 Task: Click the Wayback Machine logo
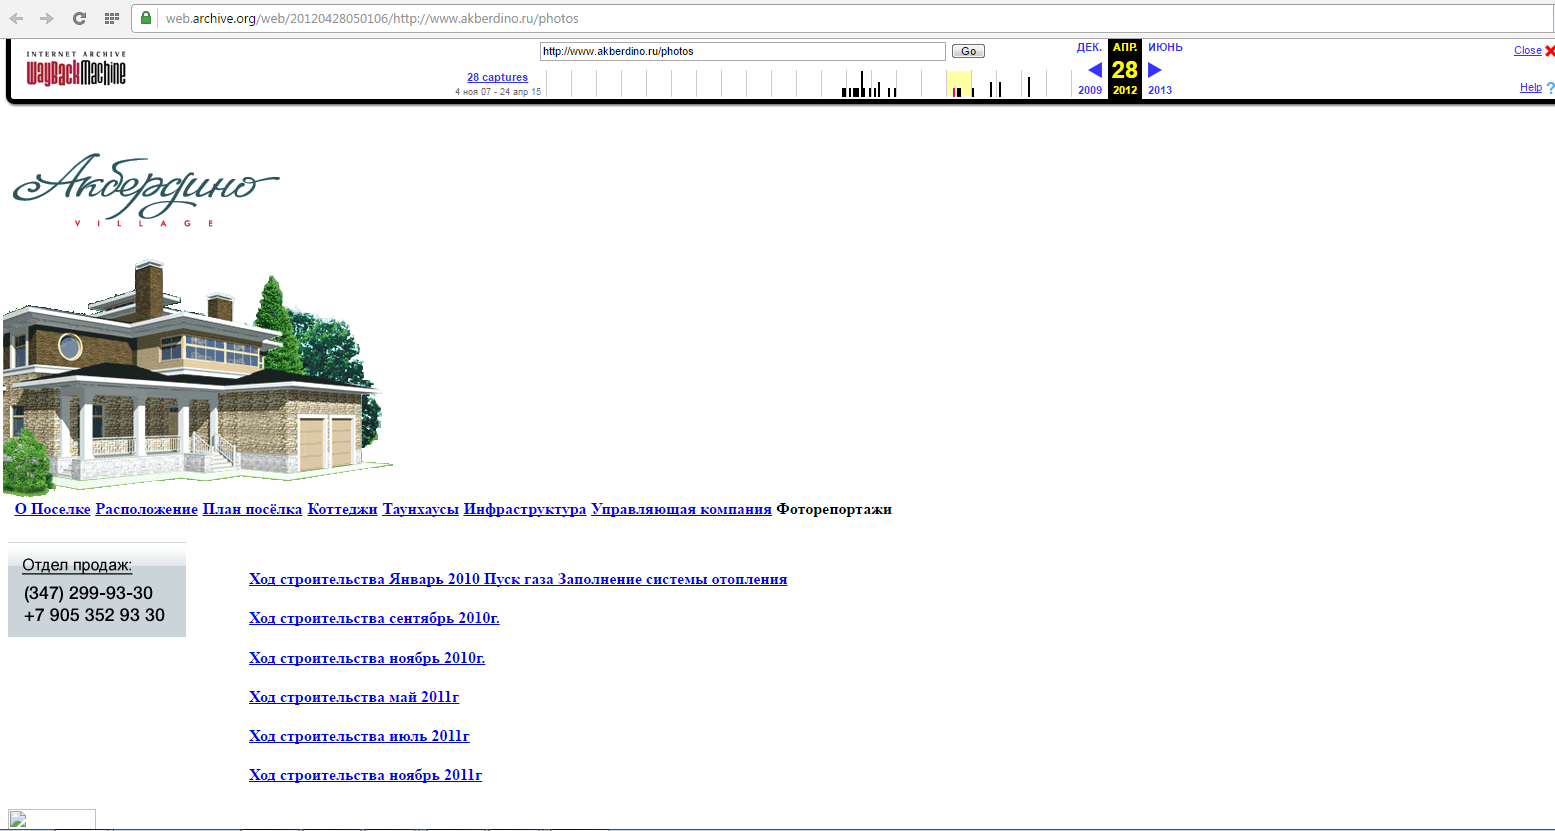76,68
